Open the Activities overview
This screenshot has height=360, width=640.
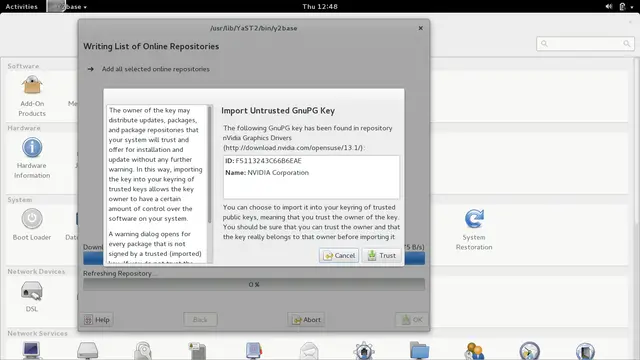(x=21, y=7)
